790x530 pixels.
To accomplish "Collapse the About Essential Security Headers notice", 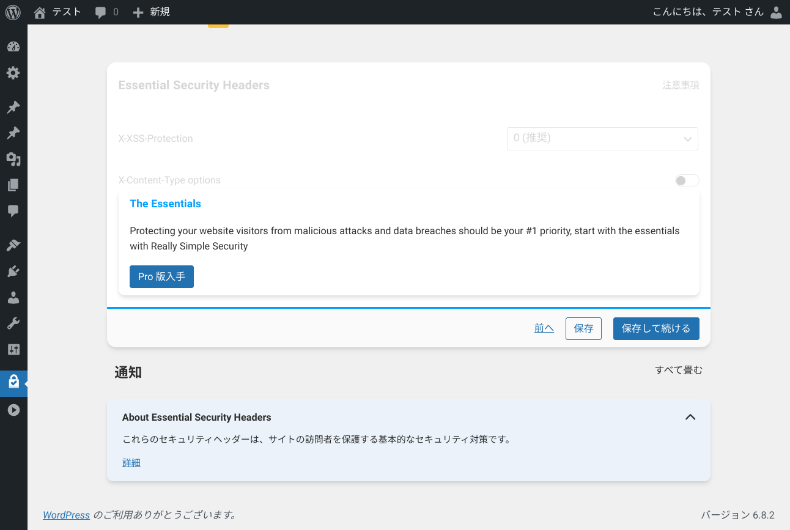I will 690,417.
